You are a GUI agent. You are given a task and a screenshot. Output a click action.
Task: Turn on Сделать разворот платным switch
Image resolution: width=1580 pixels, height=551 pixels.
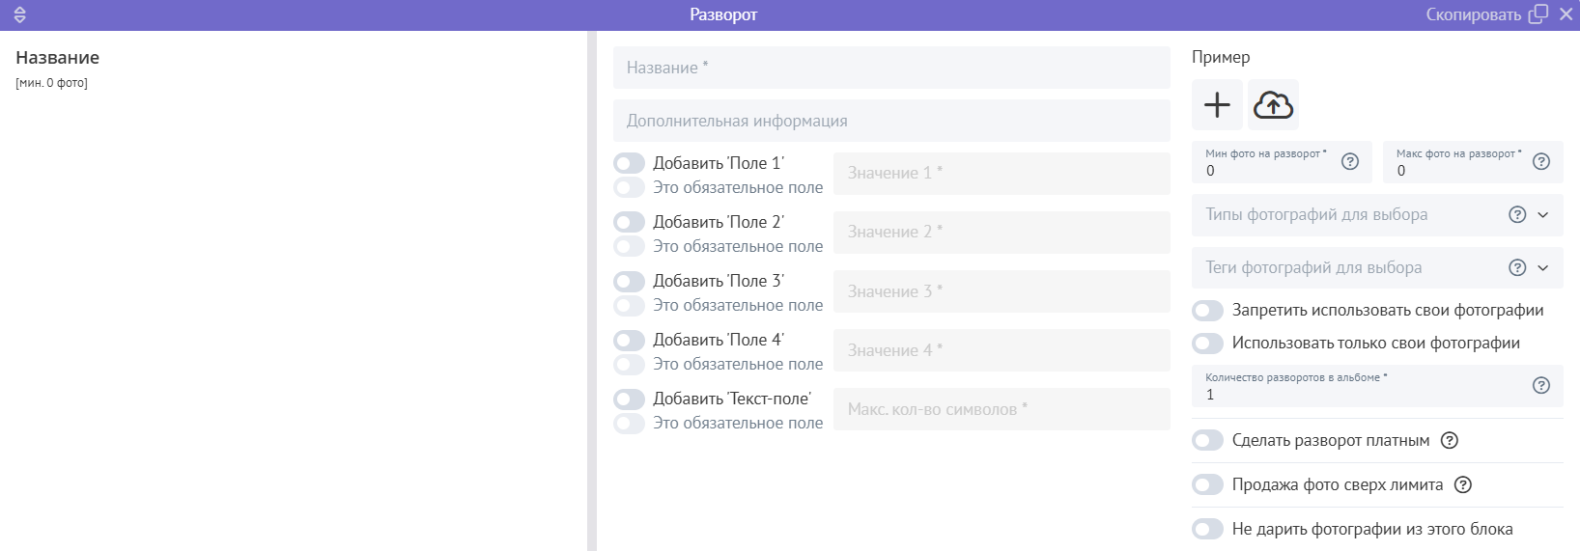[1208, 441]
